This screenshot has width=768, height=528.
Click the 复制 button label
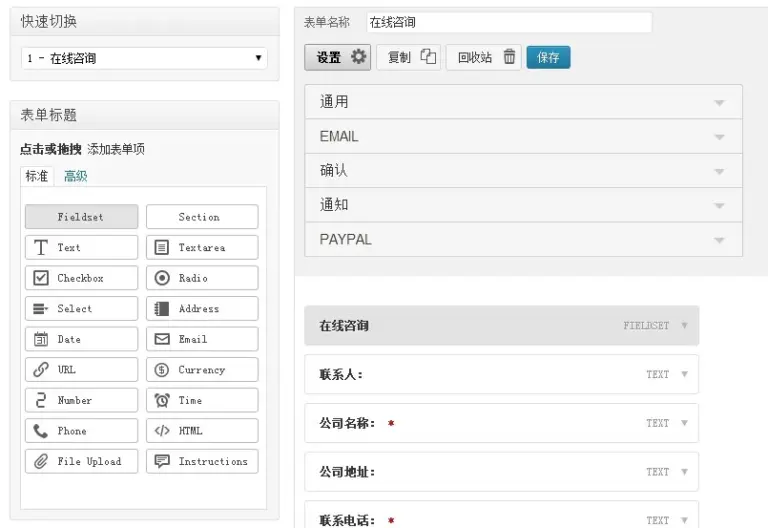click(399, 57)
